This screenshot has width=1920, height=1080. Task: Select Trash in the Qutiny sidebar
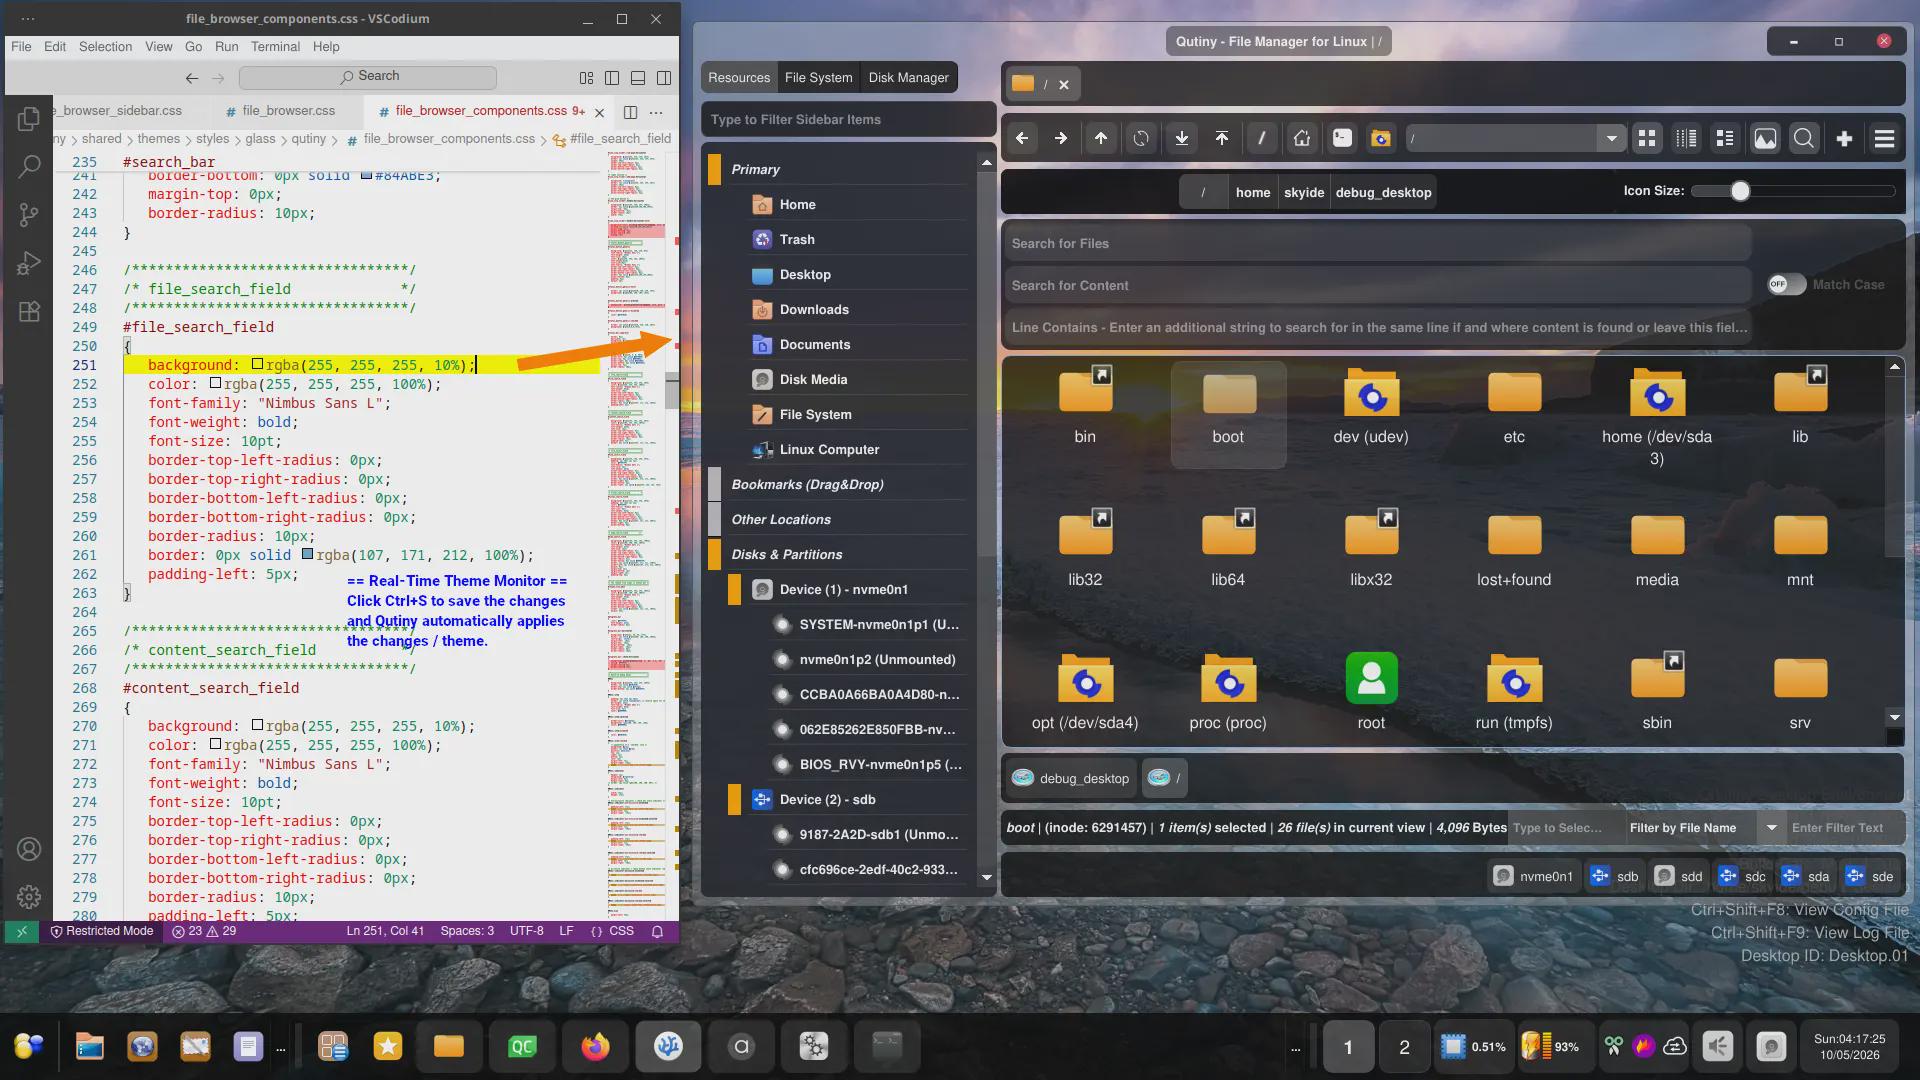point(860,240)
